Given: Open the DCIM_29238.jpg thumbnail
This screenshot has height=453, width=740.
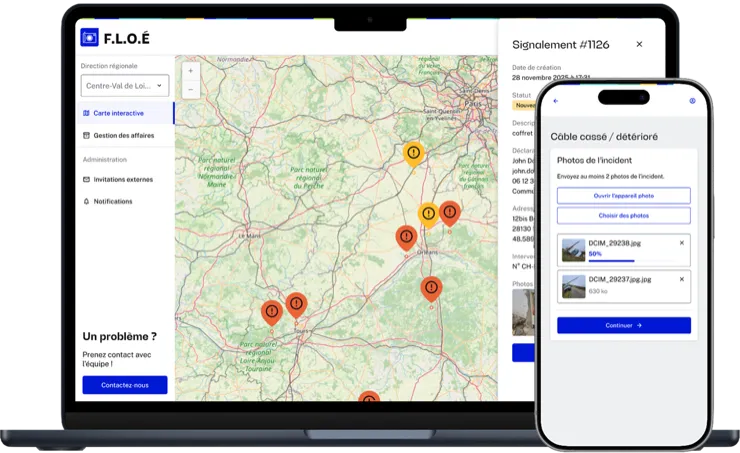Looking at the screenshot, I should pos(573,250).
